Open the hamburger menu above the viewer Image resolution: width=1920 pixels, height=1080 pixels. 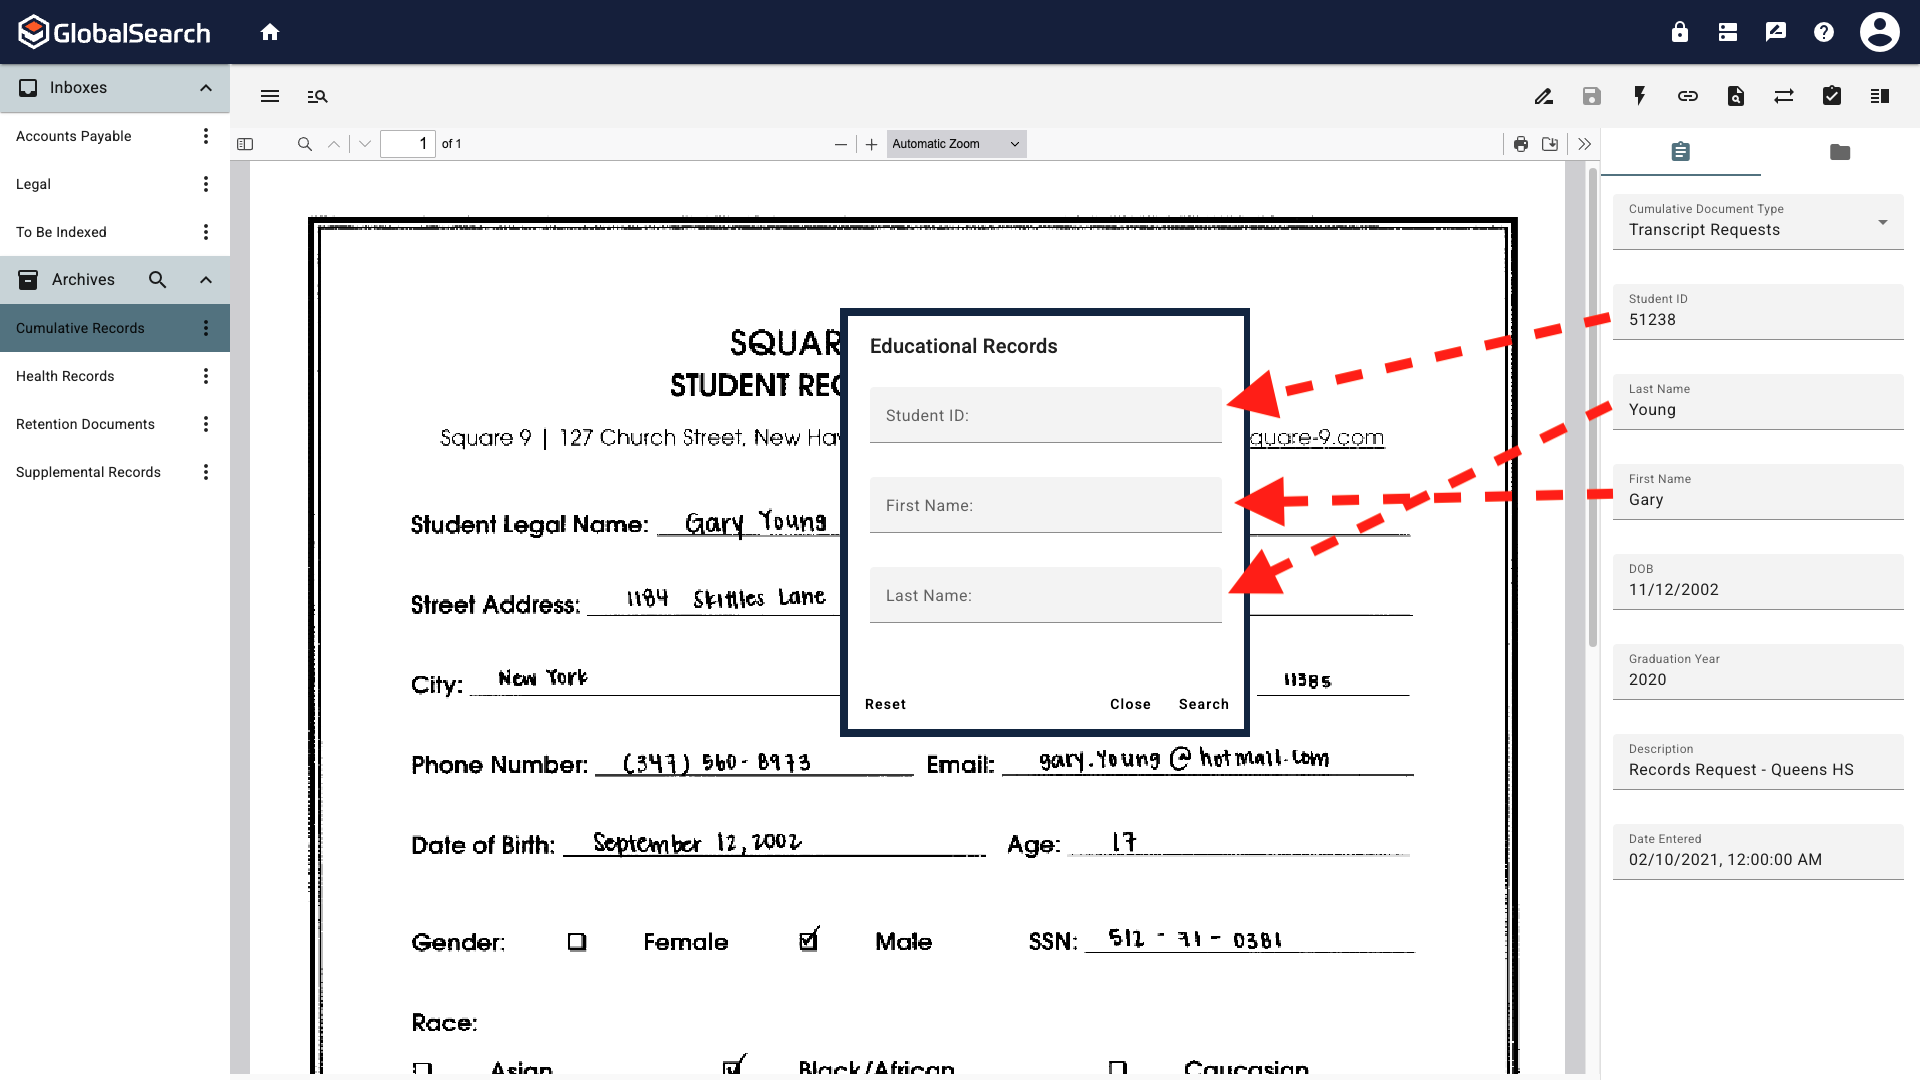click(x=269, y=96)
